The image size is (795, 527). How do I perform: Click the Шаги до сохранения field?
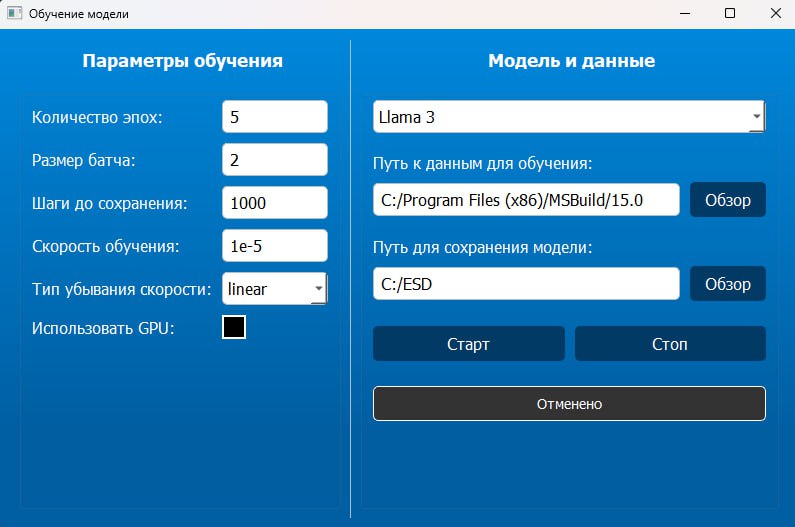(274, 202)
